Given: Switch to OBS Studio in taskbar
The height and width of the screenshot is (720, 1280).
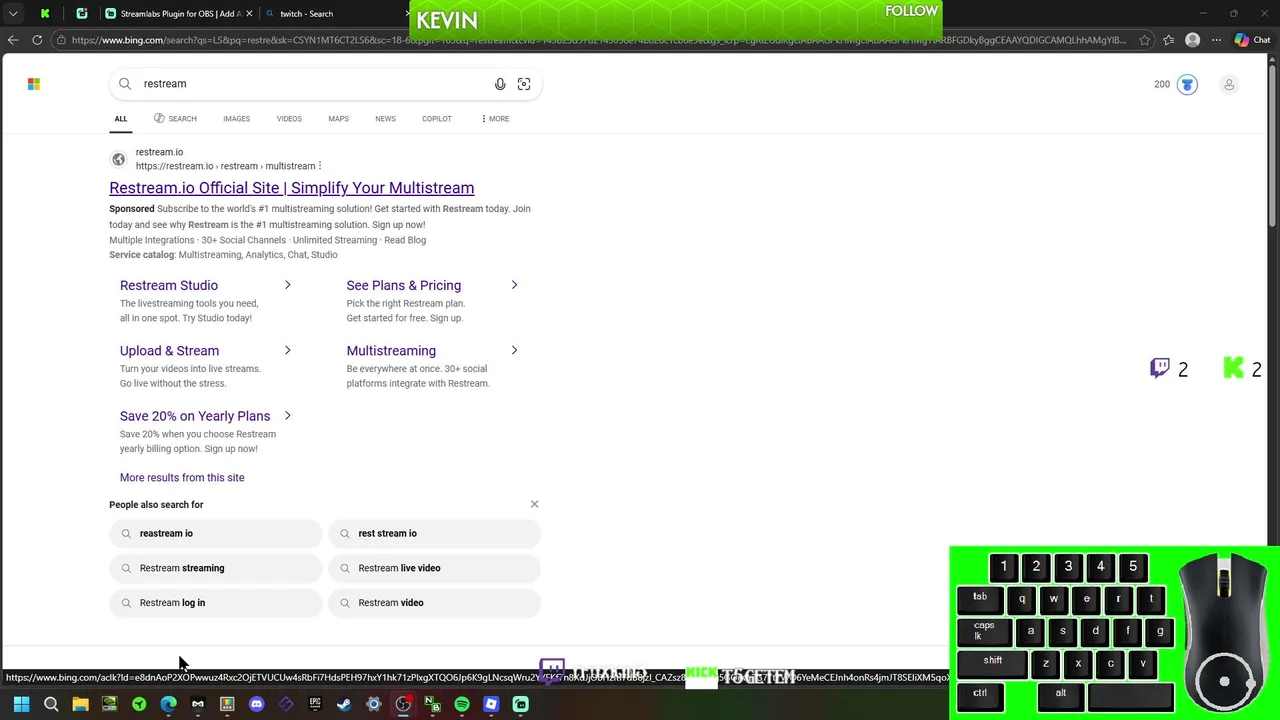Looking at the screenshot, I should point(403,704).
